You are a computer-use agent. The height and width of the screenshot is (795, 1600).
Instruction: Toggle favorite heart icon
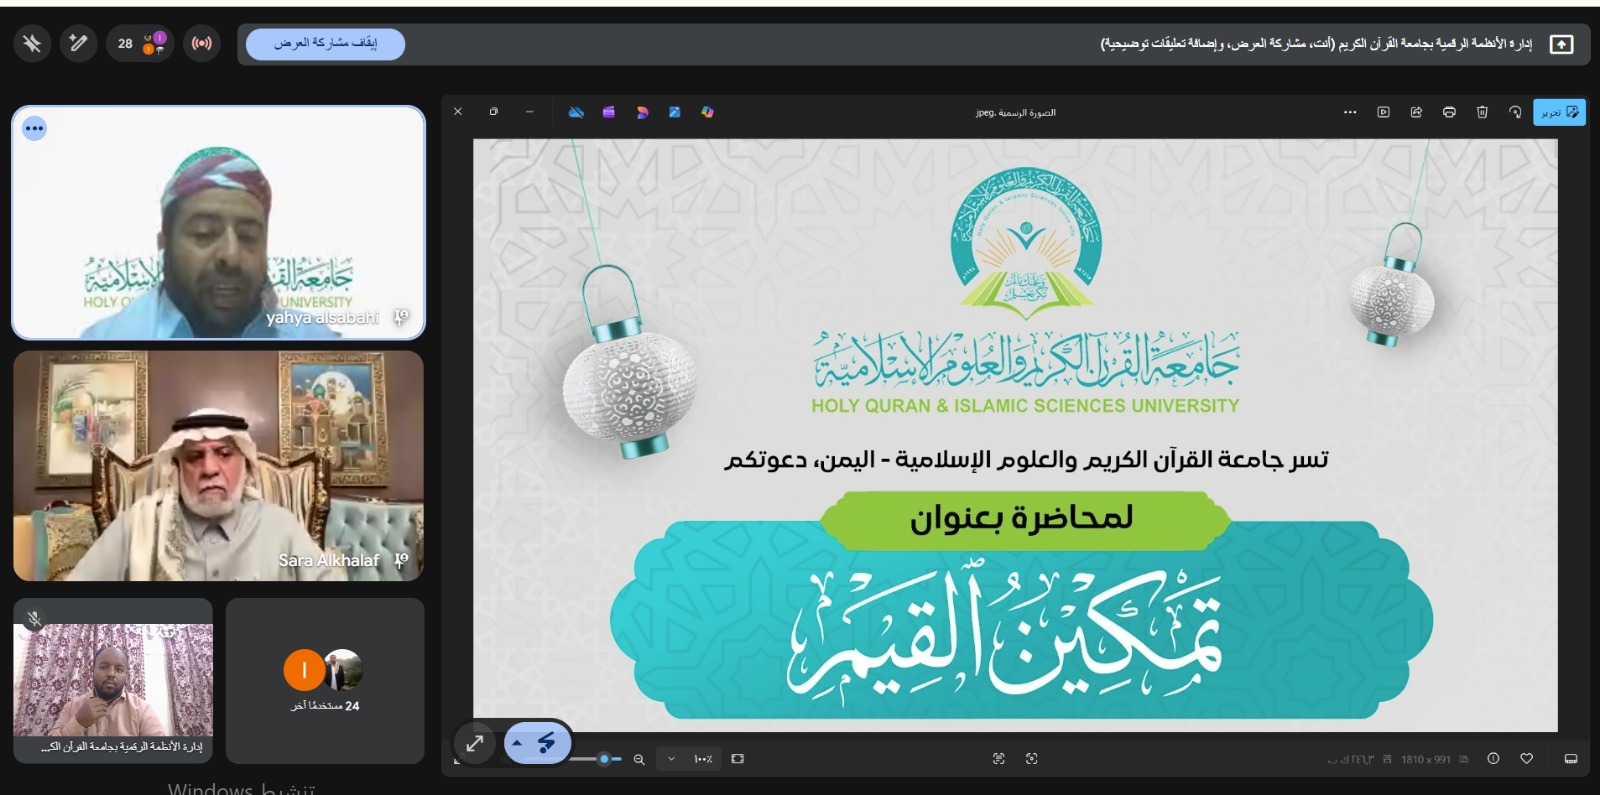click(x=1526, y=759)
